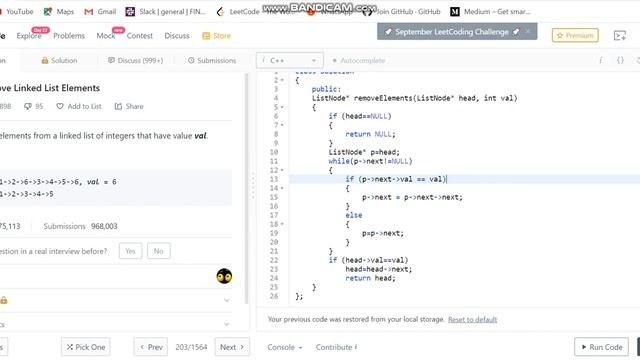Switch to the Discuss (999+) tab

pyautogui.click(x=136, y=60)
